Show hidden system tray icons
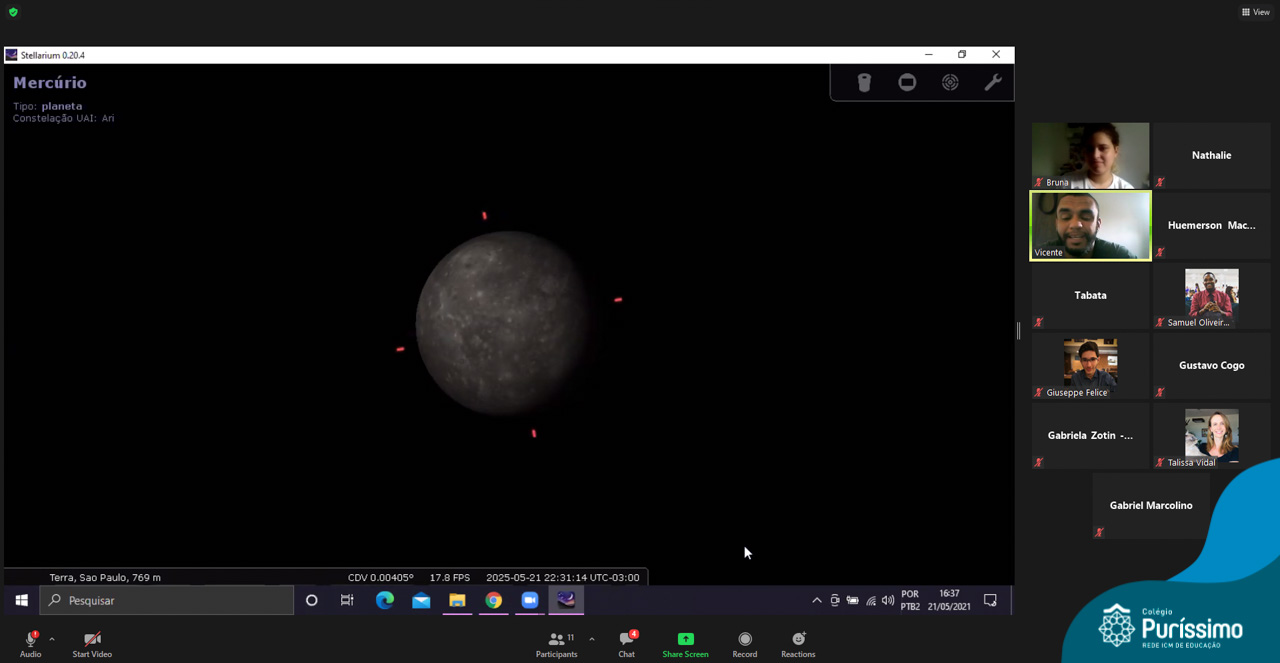The height and width of the screenshot is (663, 1280). click(817, 600)
